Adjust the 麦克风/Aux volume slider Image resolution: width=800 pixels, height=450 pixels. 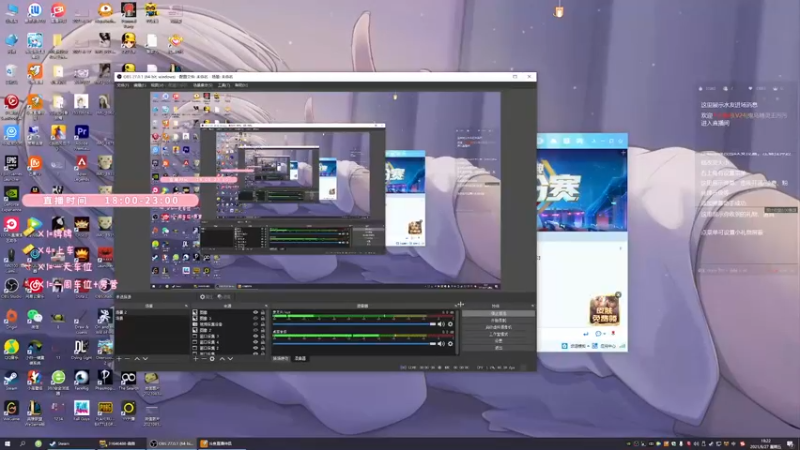point(355,324)
